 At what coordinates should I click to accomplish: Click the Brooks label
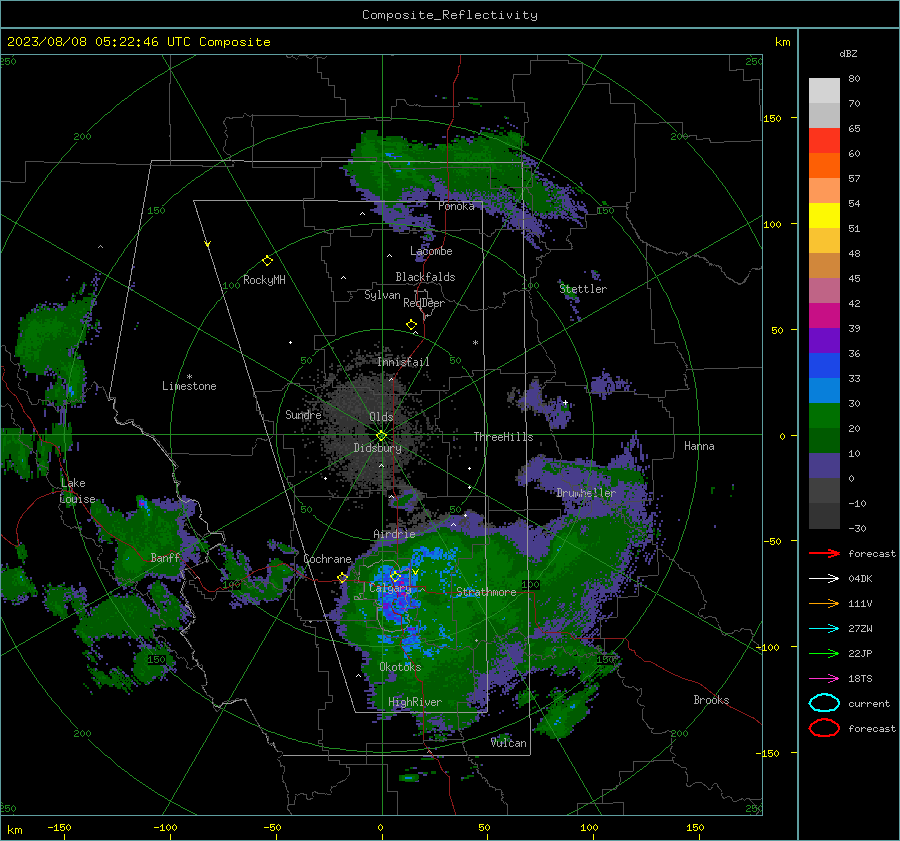point(711,700)
